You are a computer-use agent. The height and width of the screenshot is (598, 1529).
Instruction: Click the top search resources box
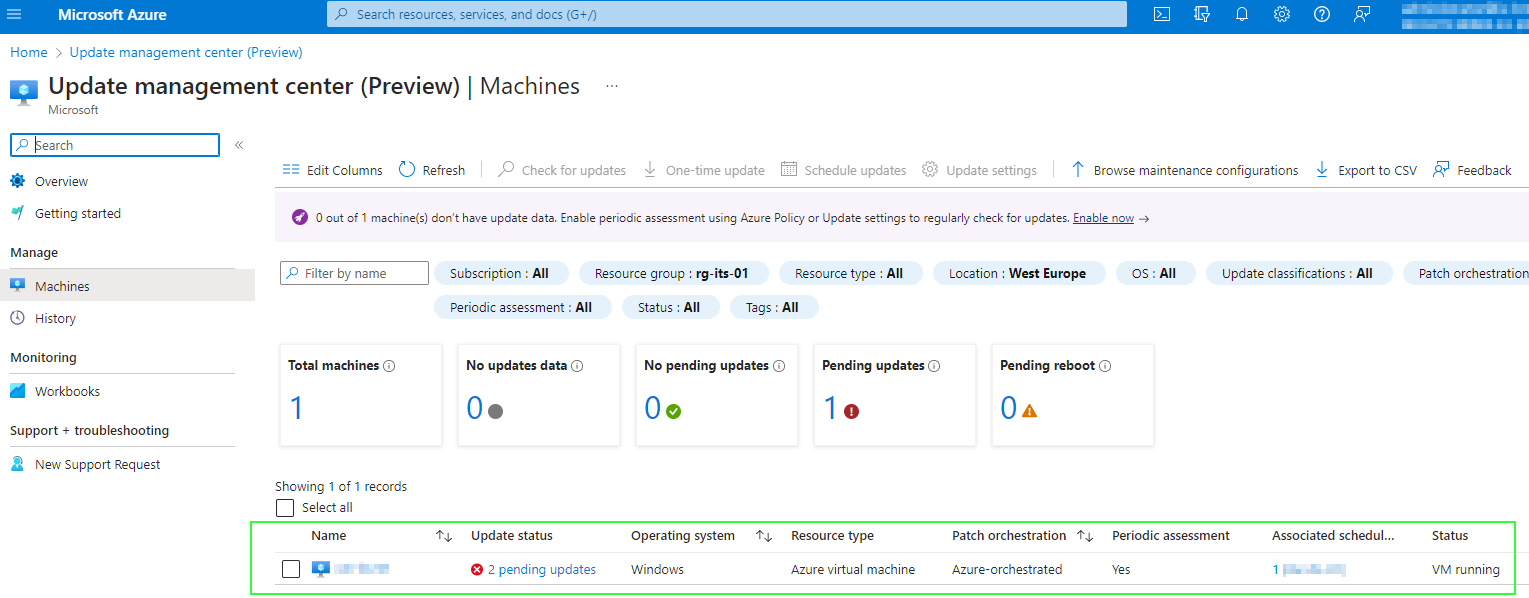tap(727, 14)
